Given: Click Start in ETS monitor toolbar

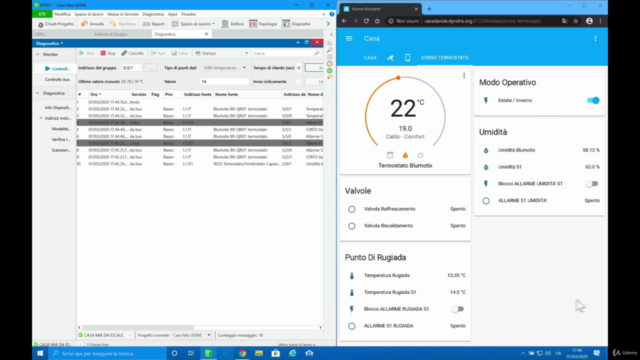Looking at the screenshot, I should (87, 53).
